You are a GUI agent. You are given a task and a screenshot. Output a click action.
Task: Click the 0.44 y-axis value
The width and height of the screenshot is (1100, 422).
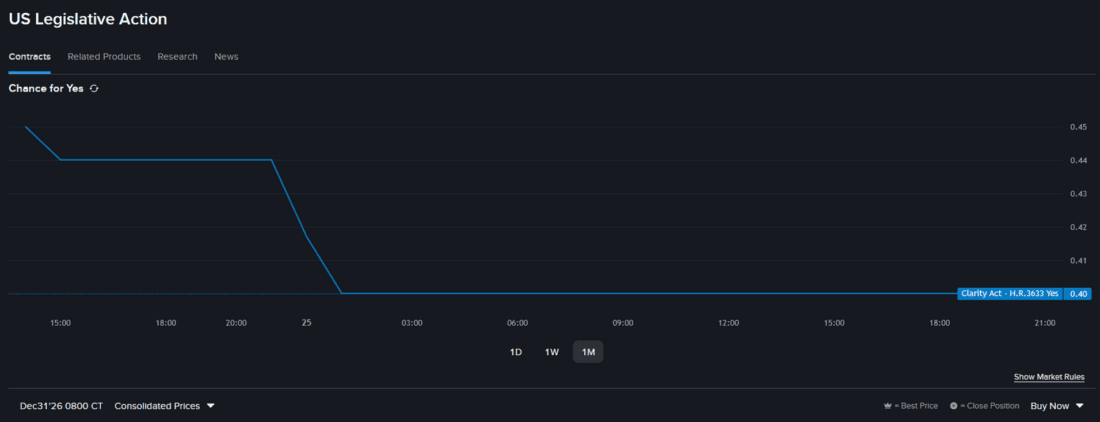[x=1078, y=161]
